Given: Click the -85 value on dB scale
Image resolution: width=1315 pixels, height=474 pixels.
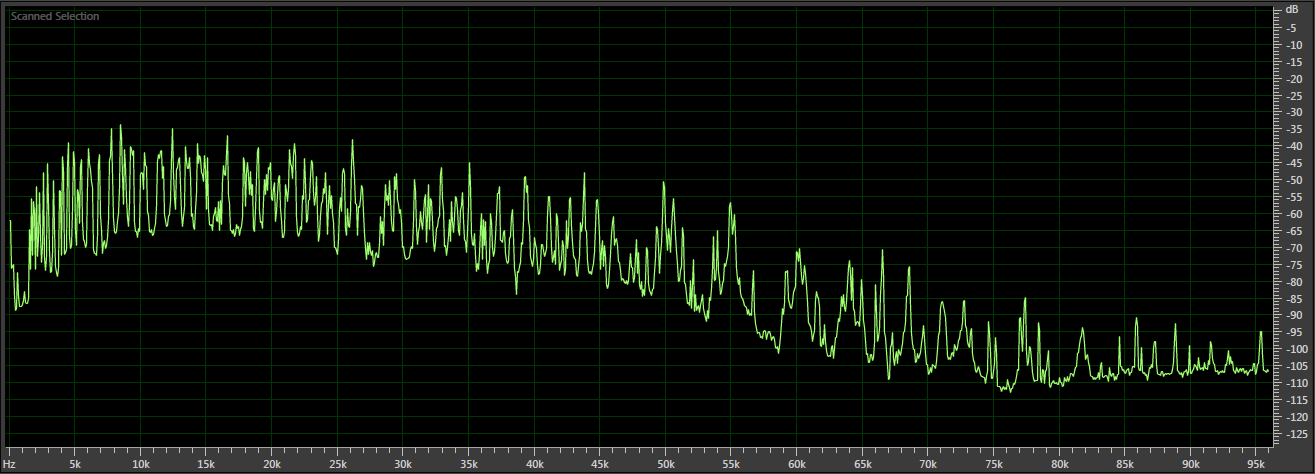Looking at the screenshot, I should (x=1293, y=298).
